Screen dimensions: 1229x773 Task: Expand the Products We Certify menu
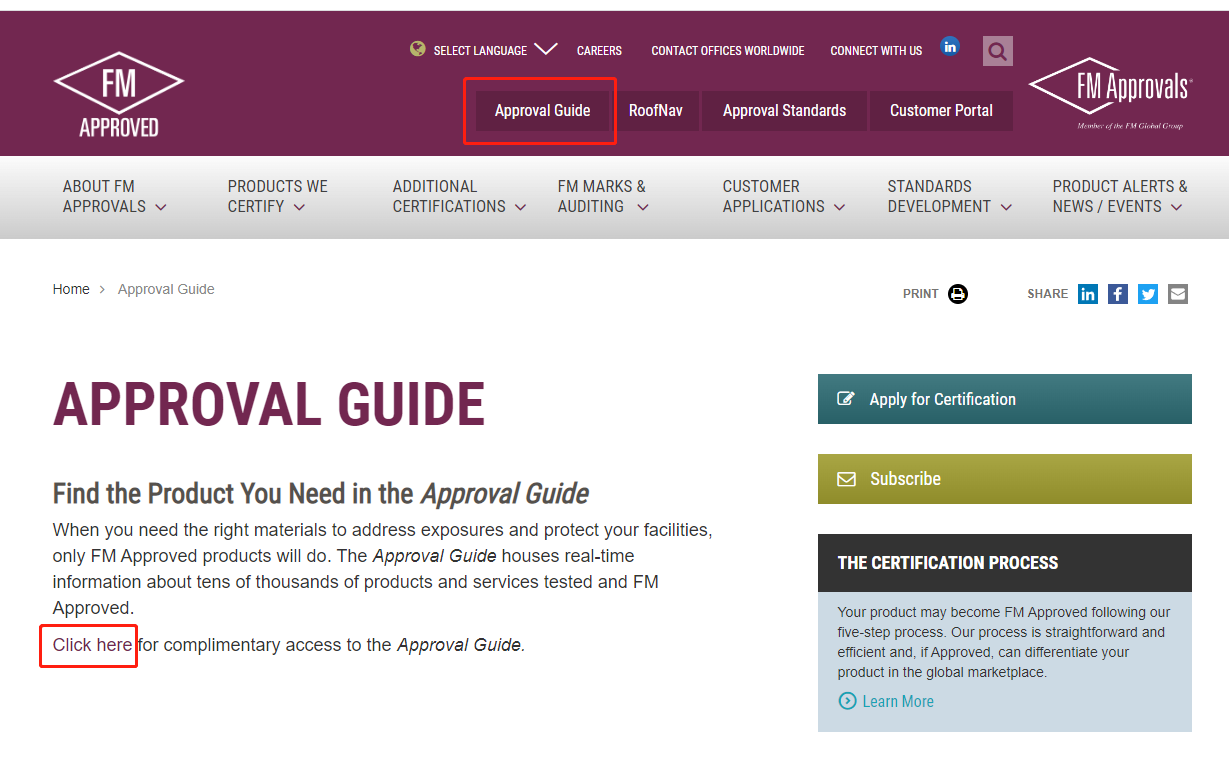pyautogui.click(x=278, y=196)
